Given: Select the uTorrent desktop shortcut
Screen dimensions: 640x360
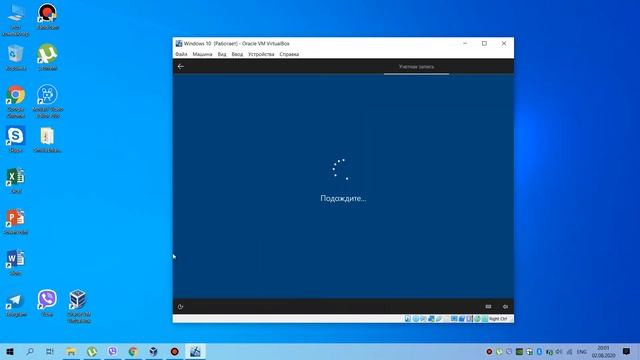Looking at the screenshot, I should tap(47, 57).
